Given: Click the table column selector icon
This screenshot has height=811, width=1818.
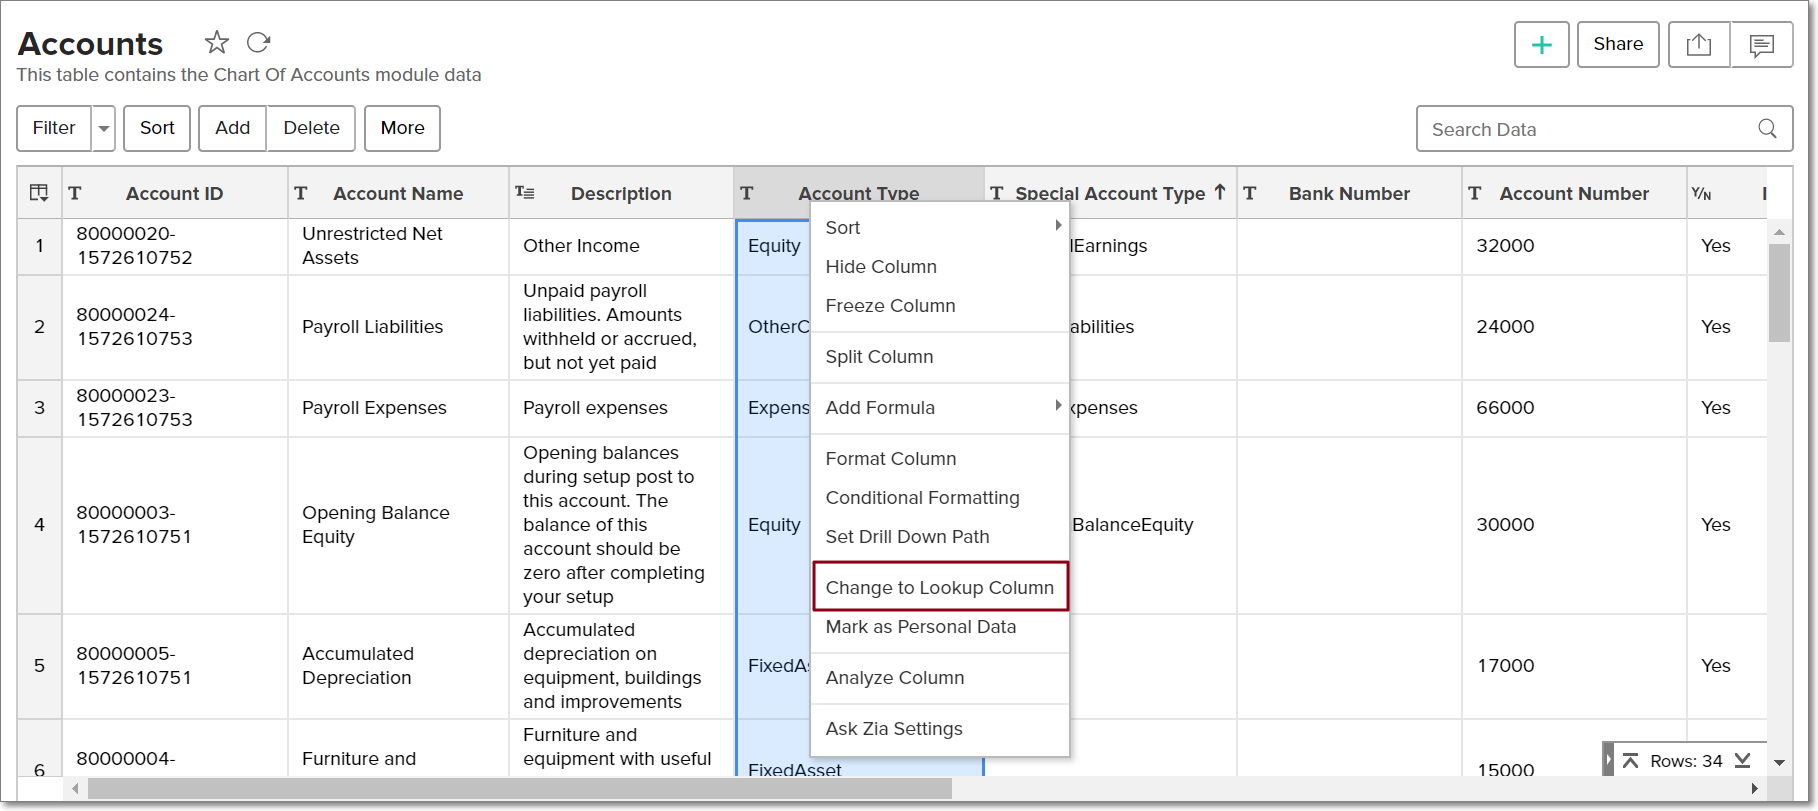Looking at the screenshot, I should tap(39, 193).
